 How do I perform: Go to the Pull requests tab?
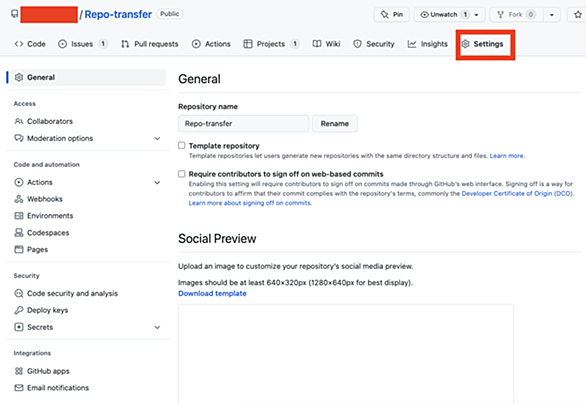150,44
